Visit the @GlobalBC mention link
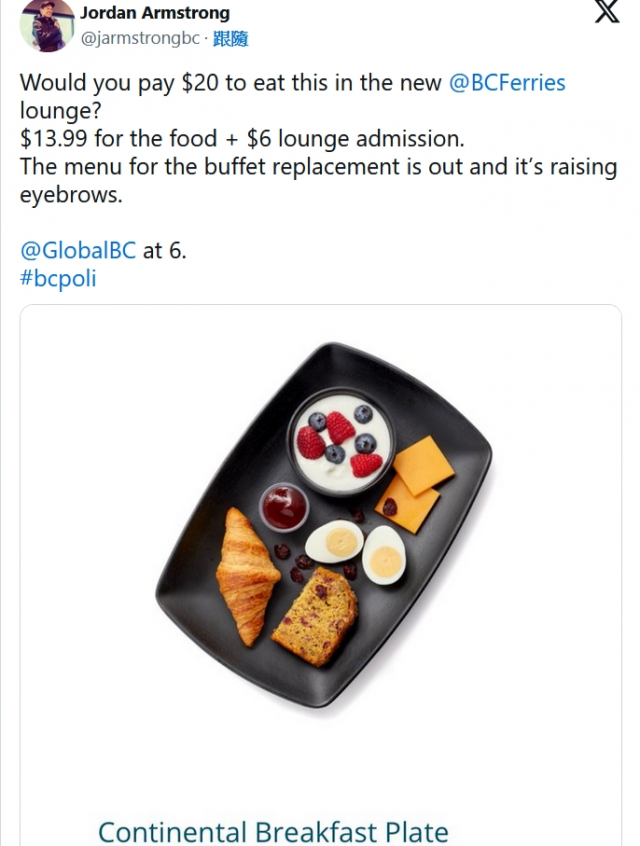The height and width of the screenshot is (846, 640). pyautogui.click(x=78, y=250)
